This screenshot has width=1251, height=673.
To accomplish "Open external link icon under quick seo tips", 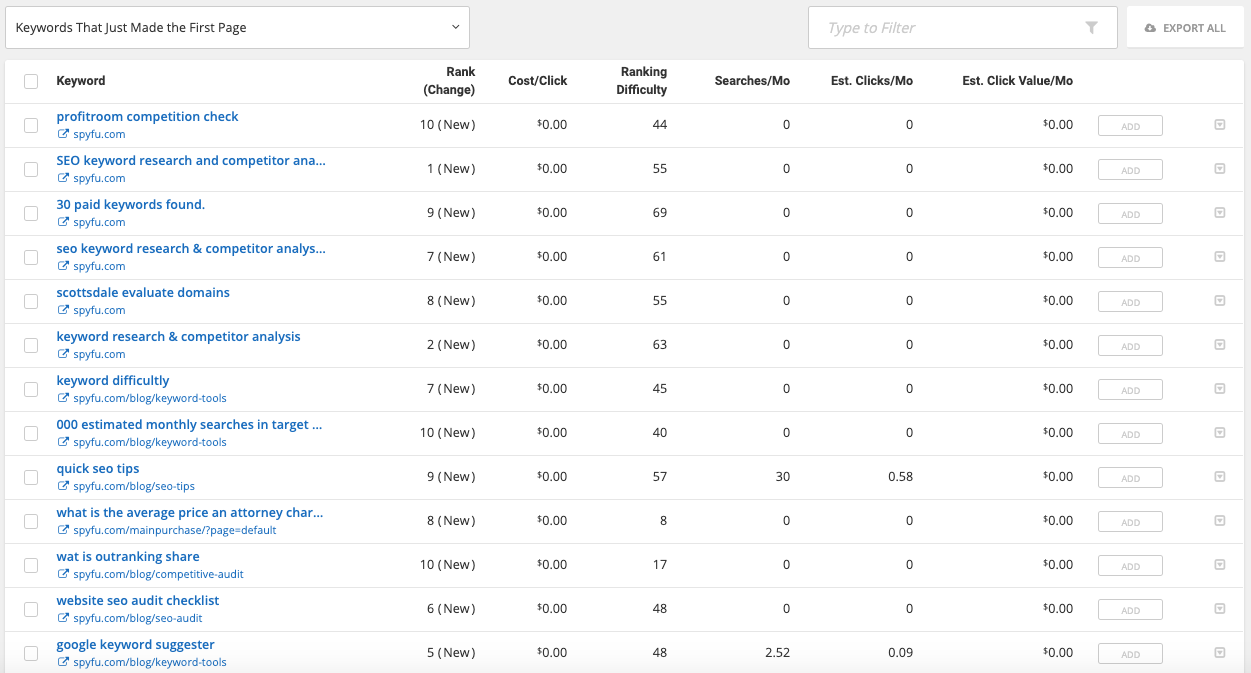I will tap(63, 486).
